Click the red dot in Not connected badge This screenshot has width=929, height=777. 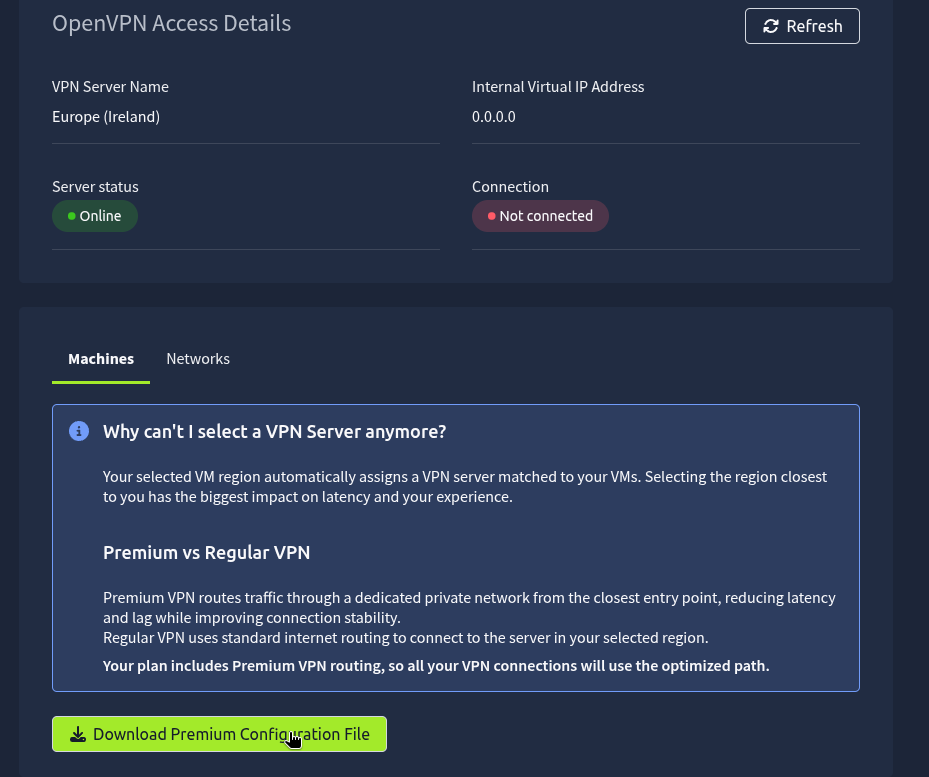click(491, 216)
